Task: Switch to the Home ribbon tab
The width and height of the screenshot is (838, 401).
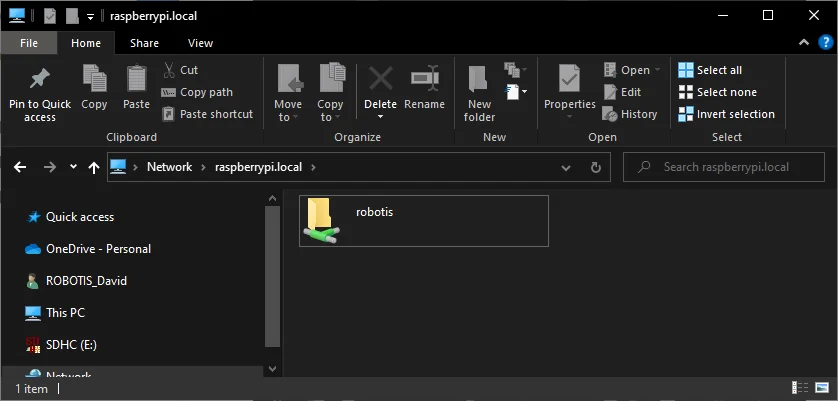Action: pos(86,43)
